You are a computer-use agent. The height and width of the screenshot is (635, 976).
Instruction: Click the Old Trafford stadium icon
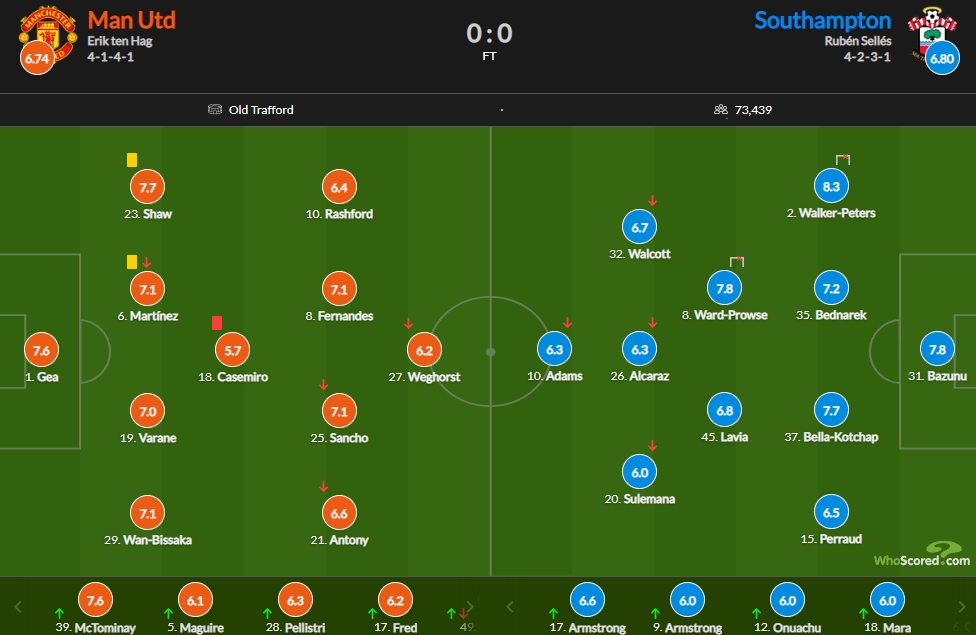coord(215,109)
